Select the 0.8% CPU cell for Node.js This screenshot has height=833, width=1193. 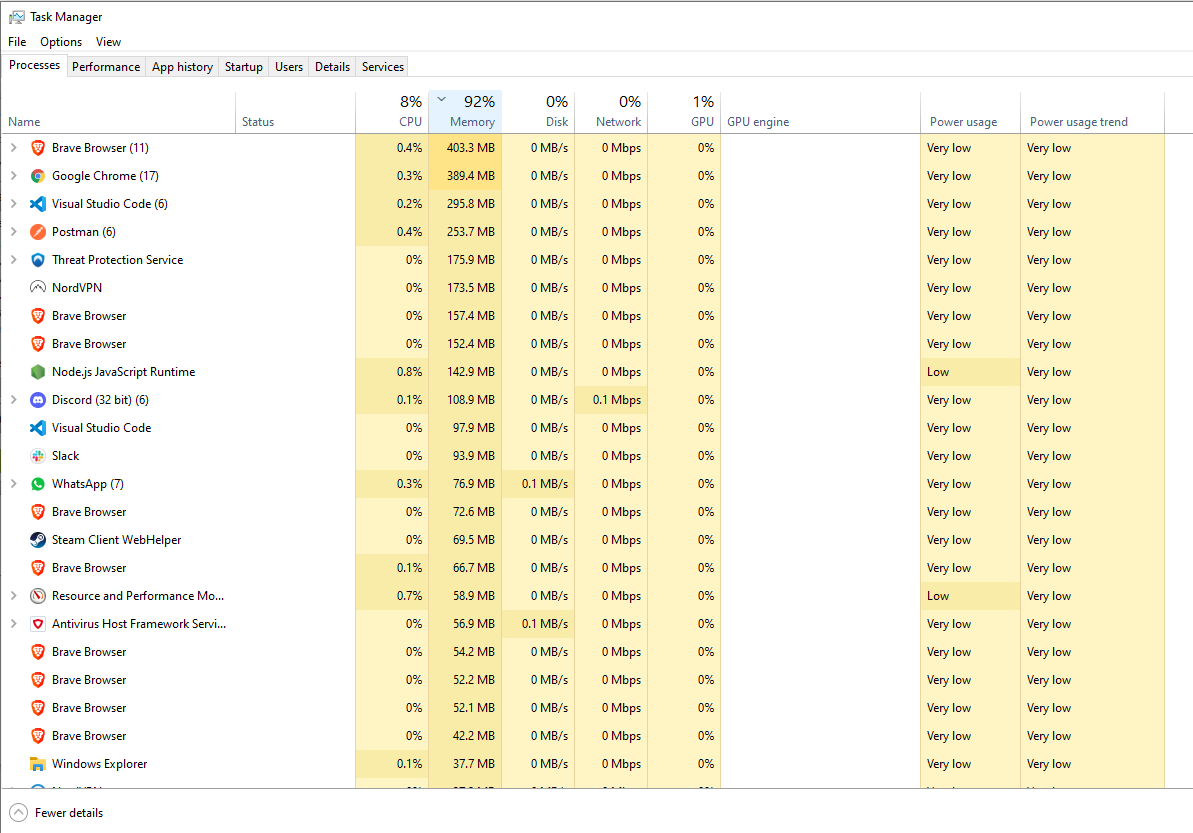(393, 372)
